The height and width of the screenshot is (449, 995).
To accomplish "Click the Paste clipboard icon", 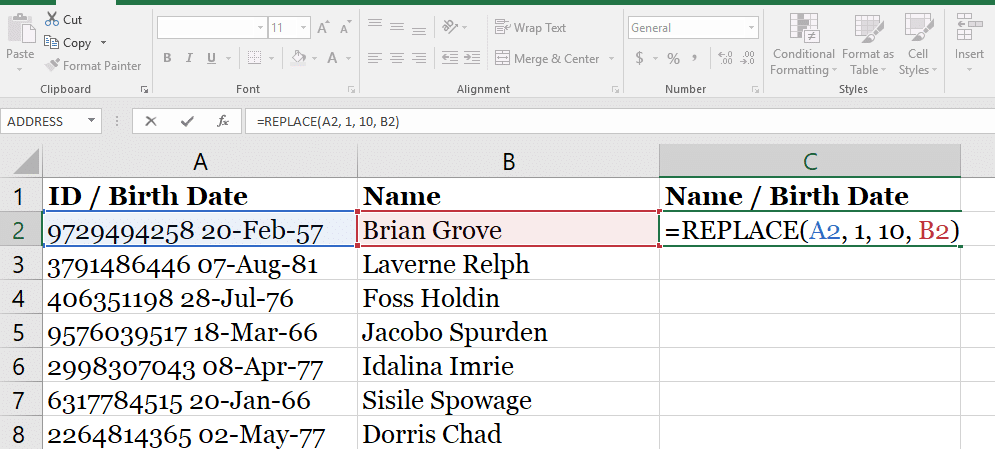I will [x=20, y=29].
